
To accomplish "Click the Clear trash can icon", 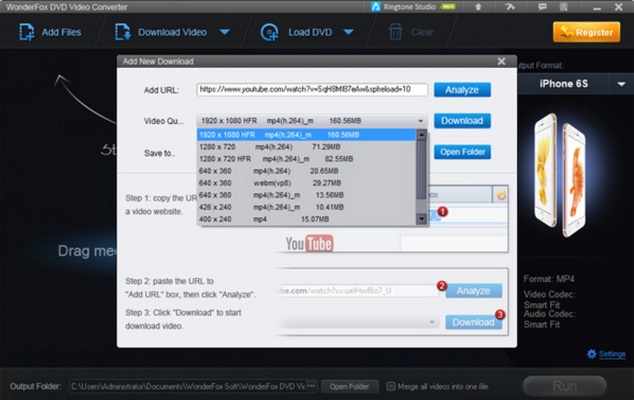I will [x=395, y=32].
